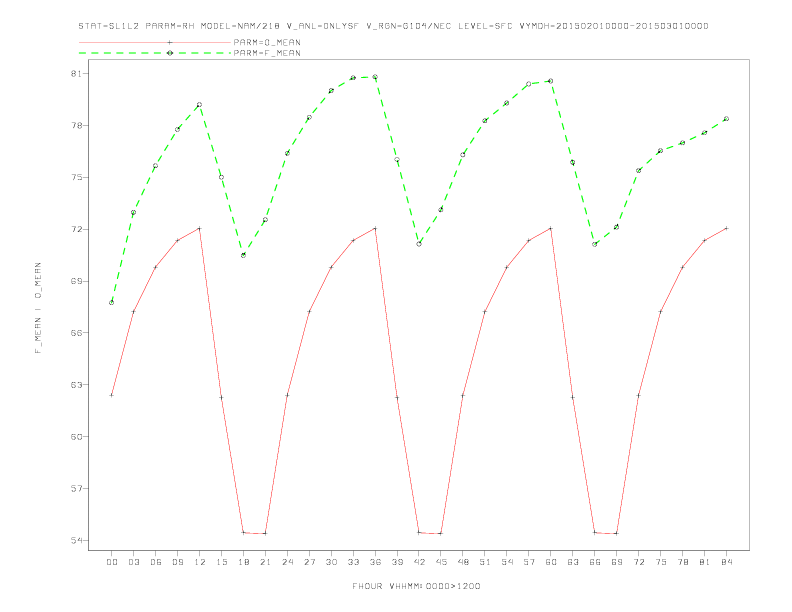Select green F_MEAN data point at hour 00

112,302
